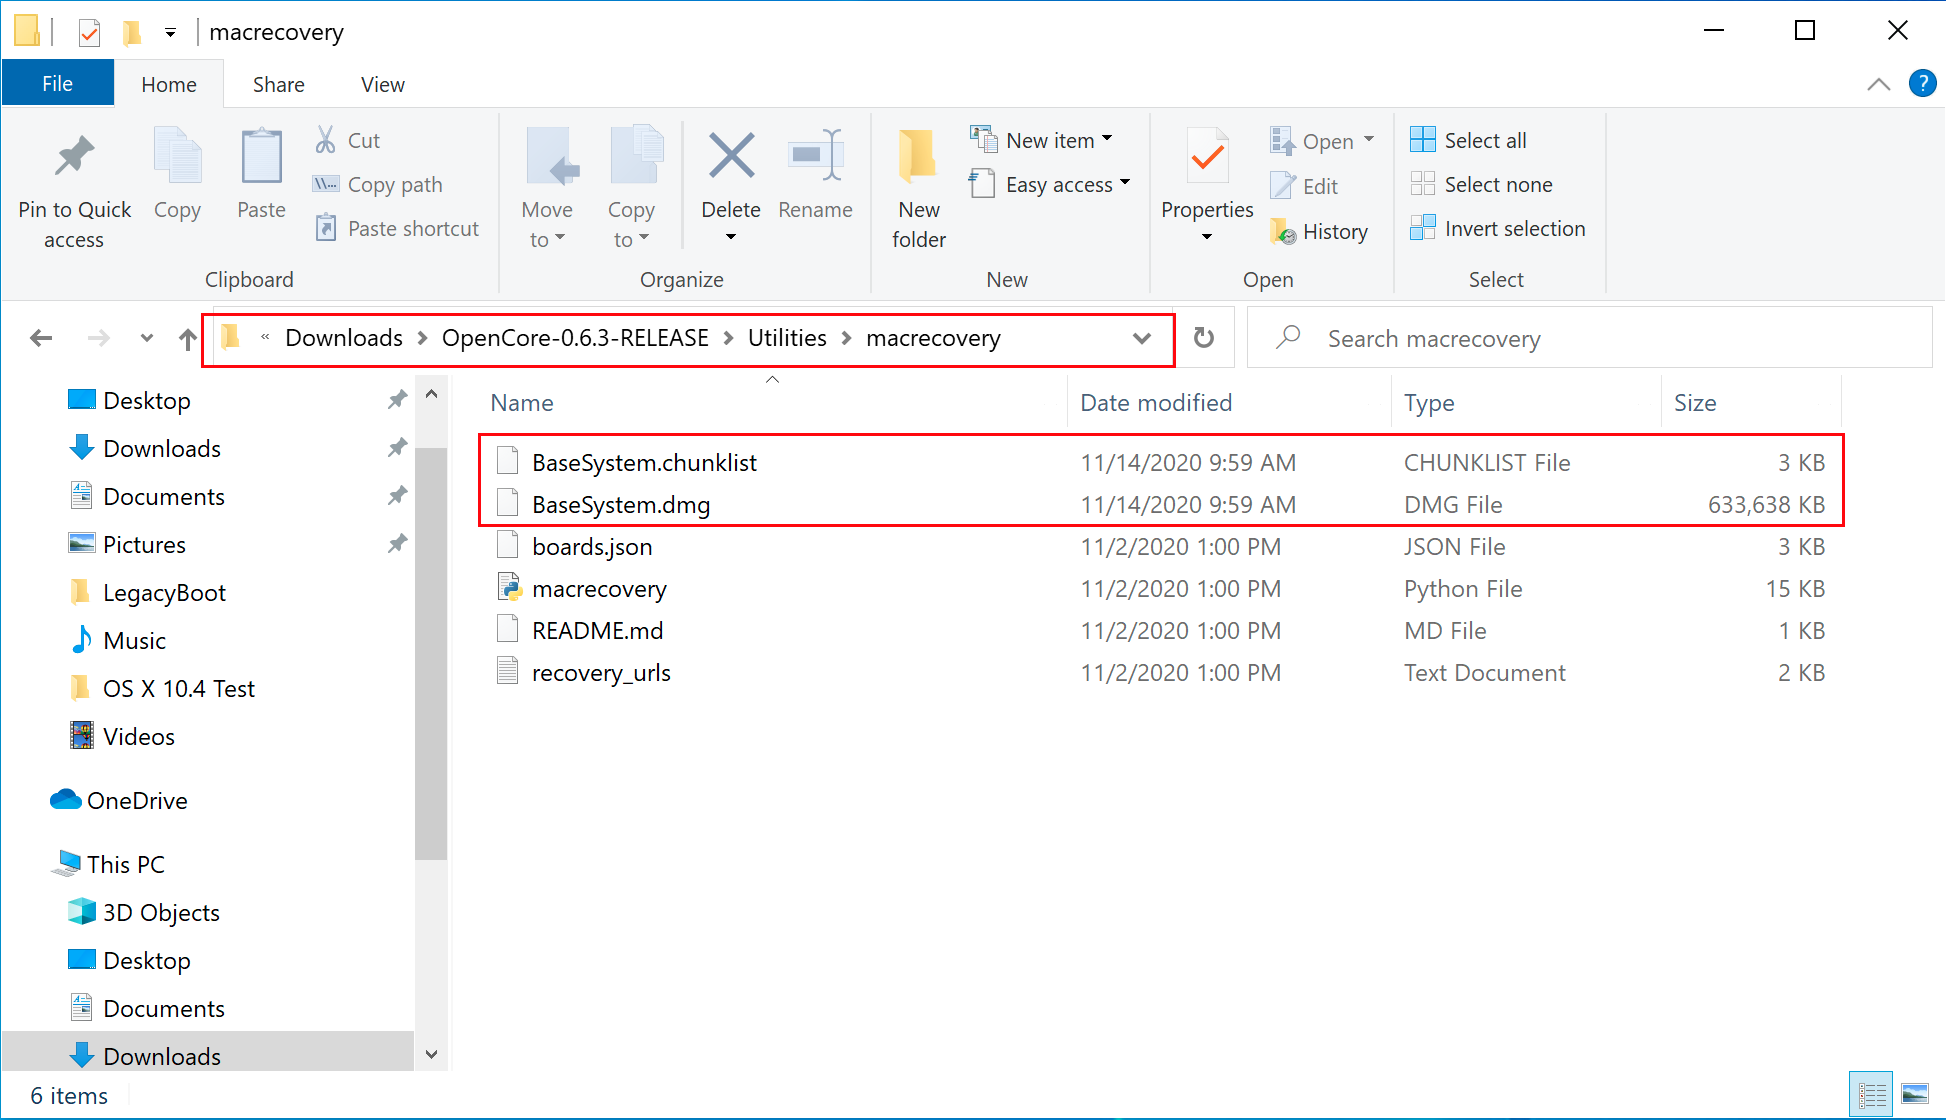Open the Search macrecovery input field
Image resolution: width=1946 pixels, height=1120 pixels.
[1590, 338]
